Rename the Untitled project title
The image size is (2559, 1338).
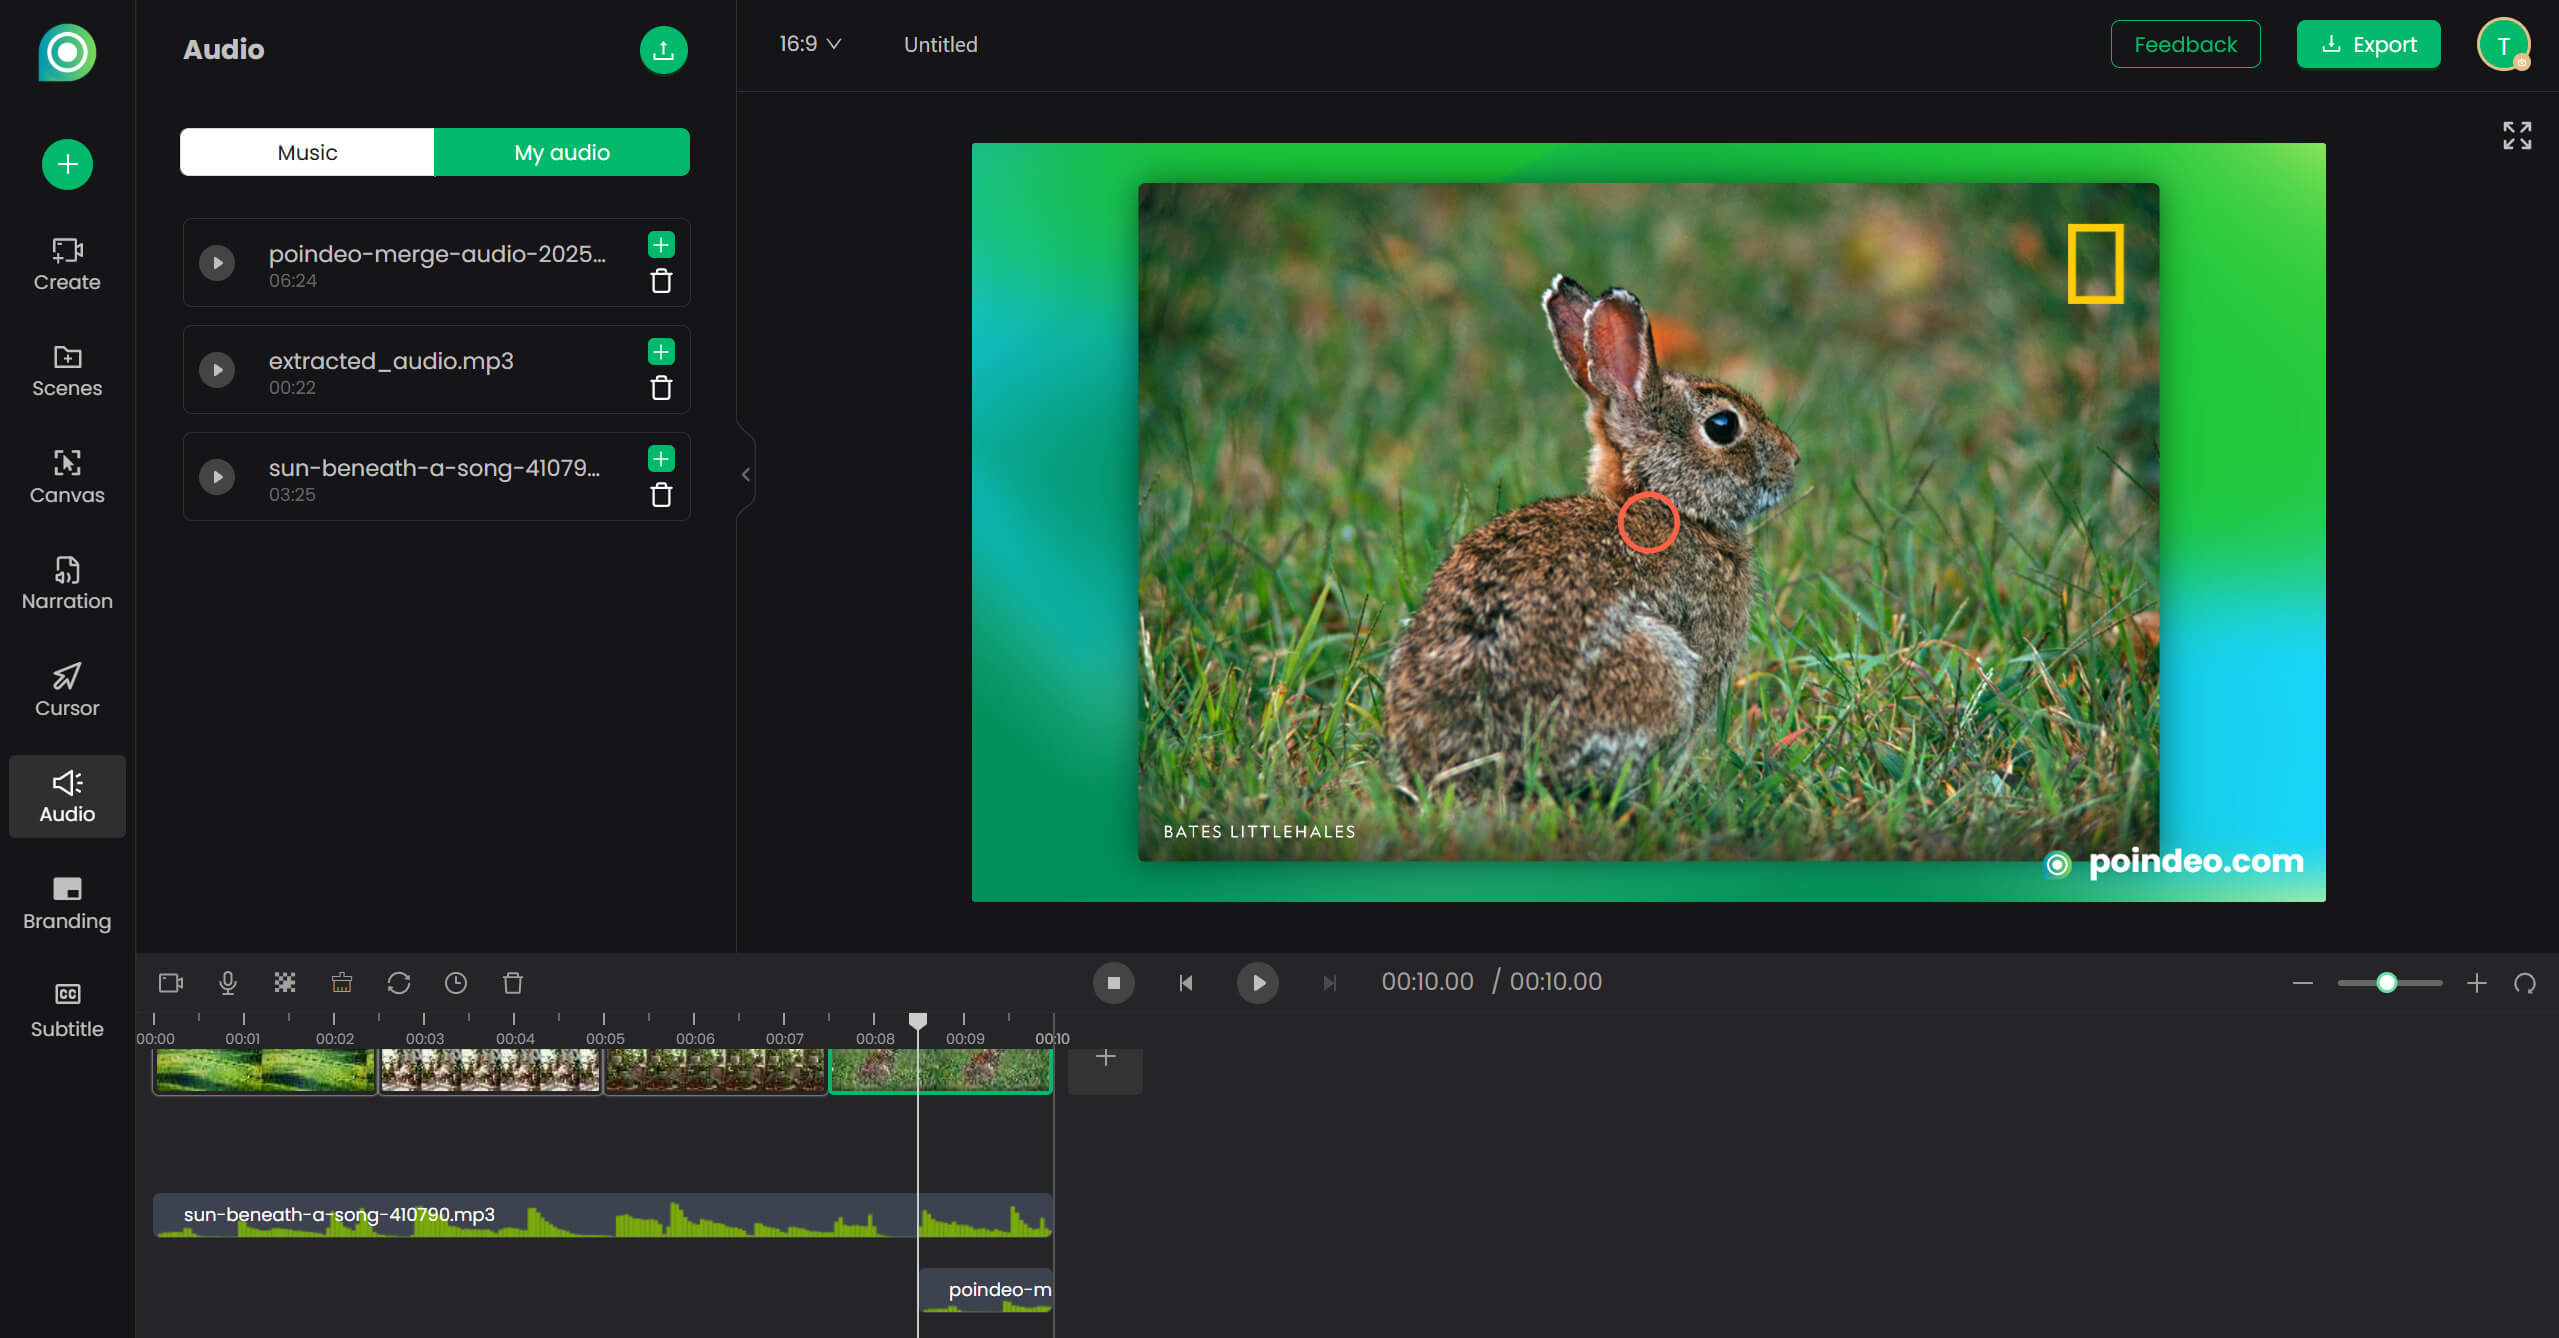click(x=939, y=44)
